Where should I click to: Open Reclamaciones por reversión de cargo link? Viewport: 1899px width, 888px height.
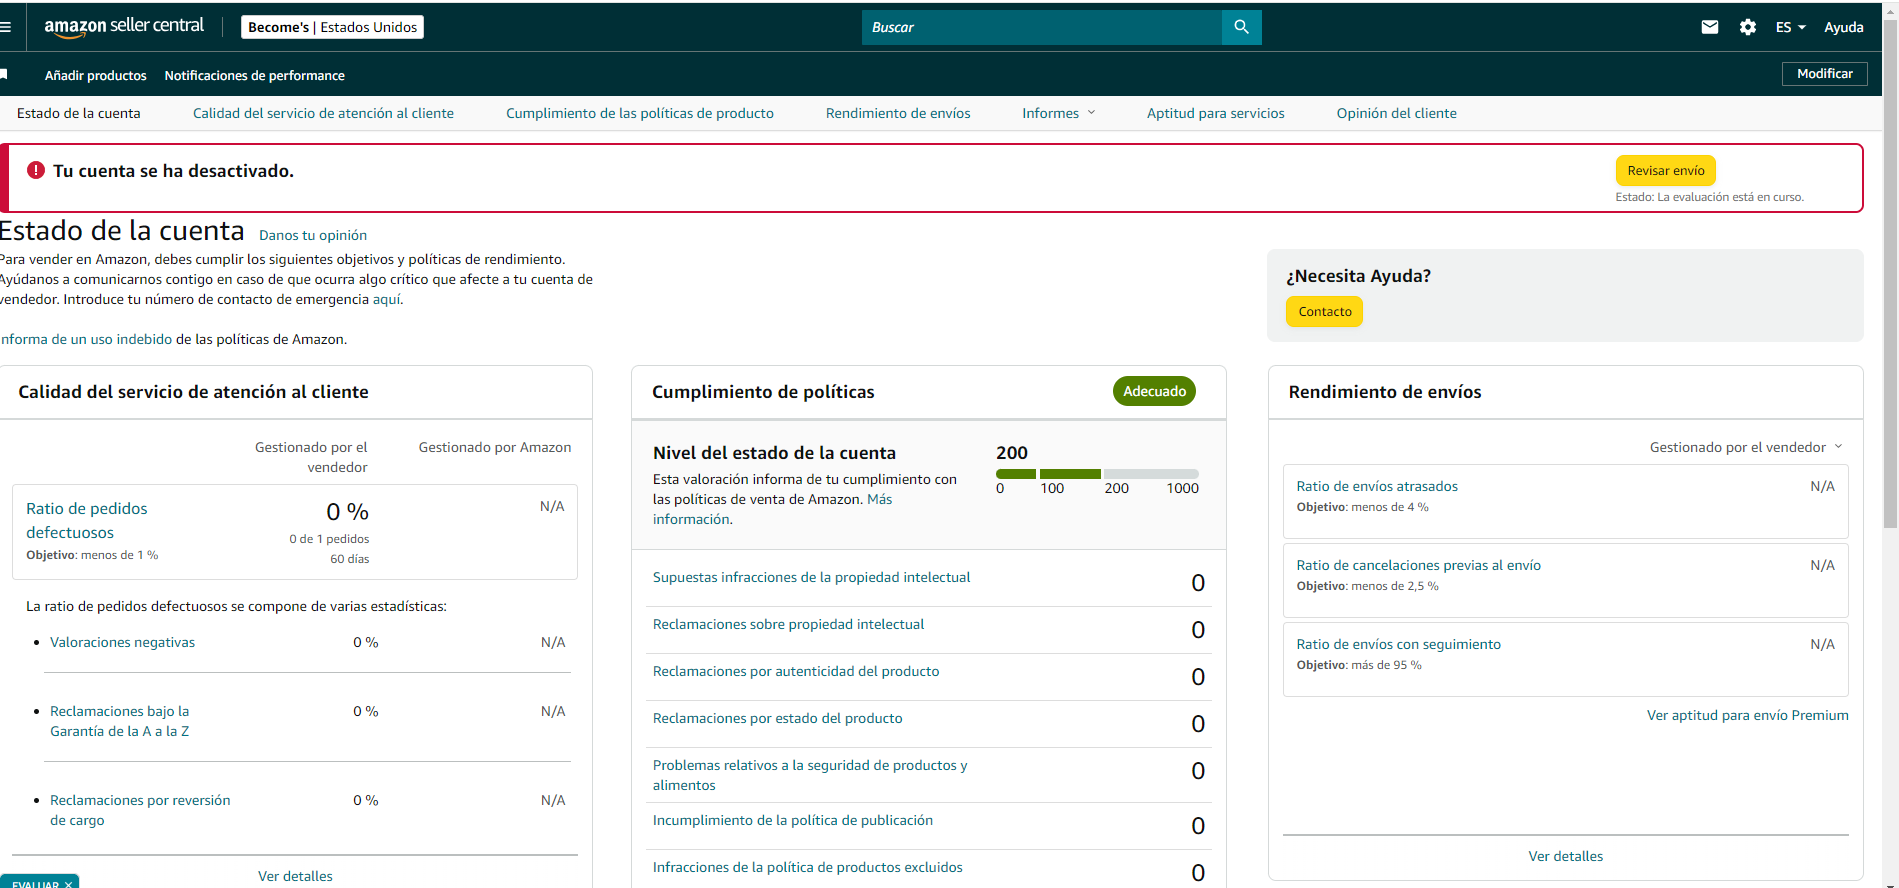140,810
